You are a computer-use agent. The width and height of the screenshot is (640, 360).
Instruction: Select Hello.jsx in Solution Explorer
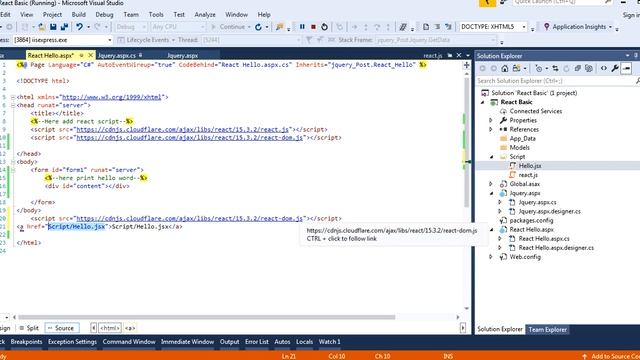(530, 166)
